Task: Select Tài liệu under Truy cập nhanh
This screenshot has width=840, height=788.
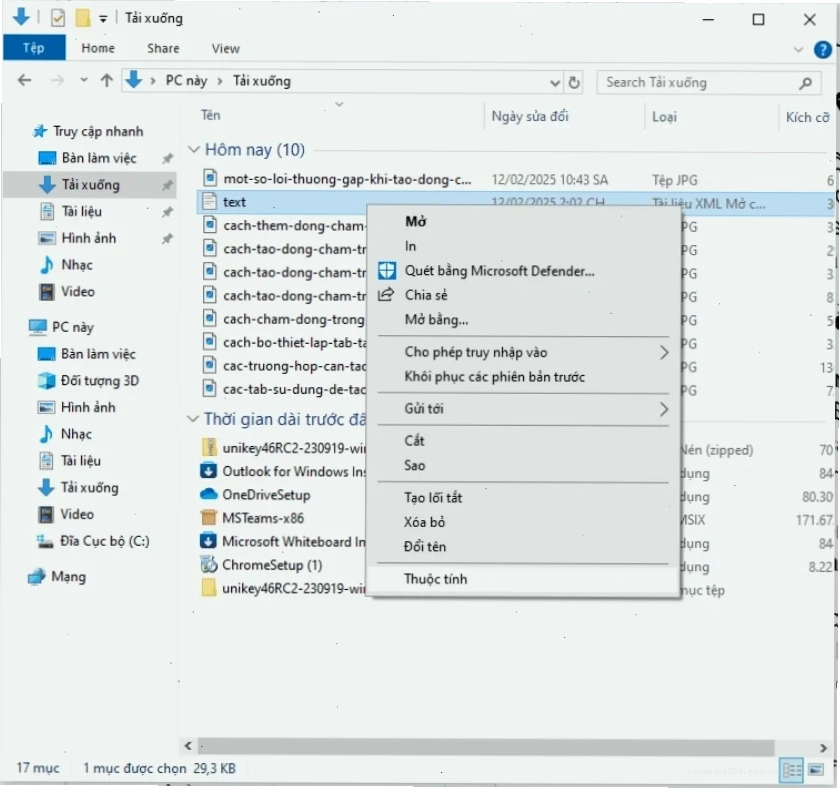Action: point(81,212)
